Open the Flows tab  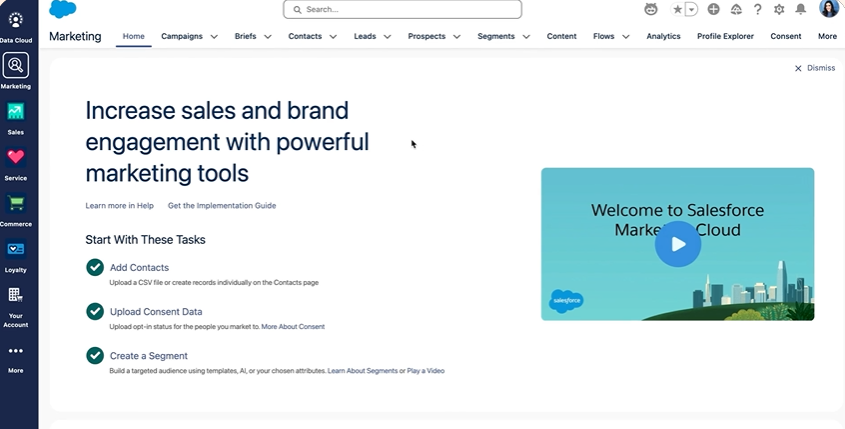point(604,36)
